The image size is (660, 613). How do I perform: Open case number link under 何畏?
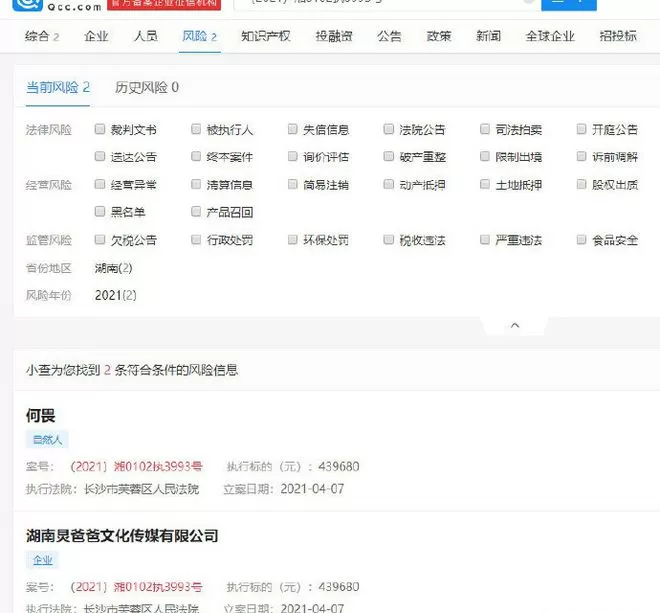tap(136, 466)
